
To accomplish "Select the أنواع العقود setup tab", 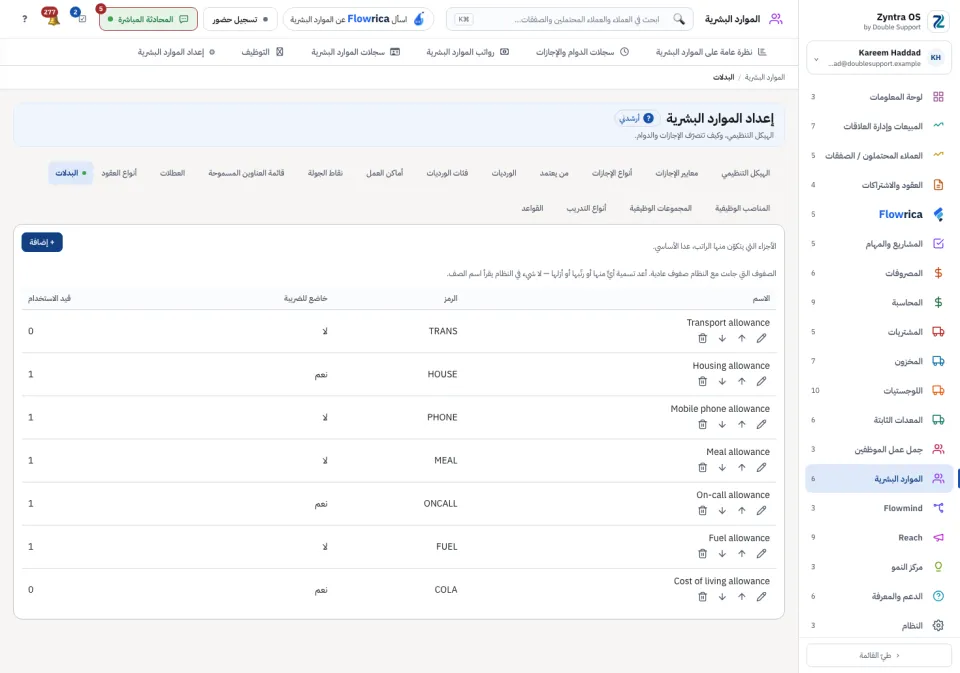I will [x=119, y=173].
